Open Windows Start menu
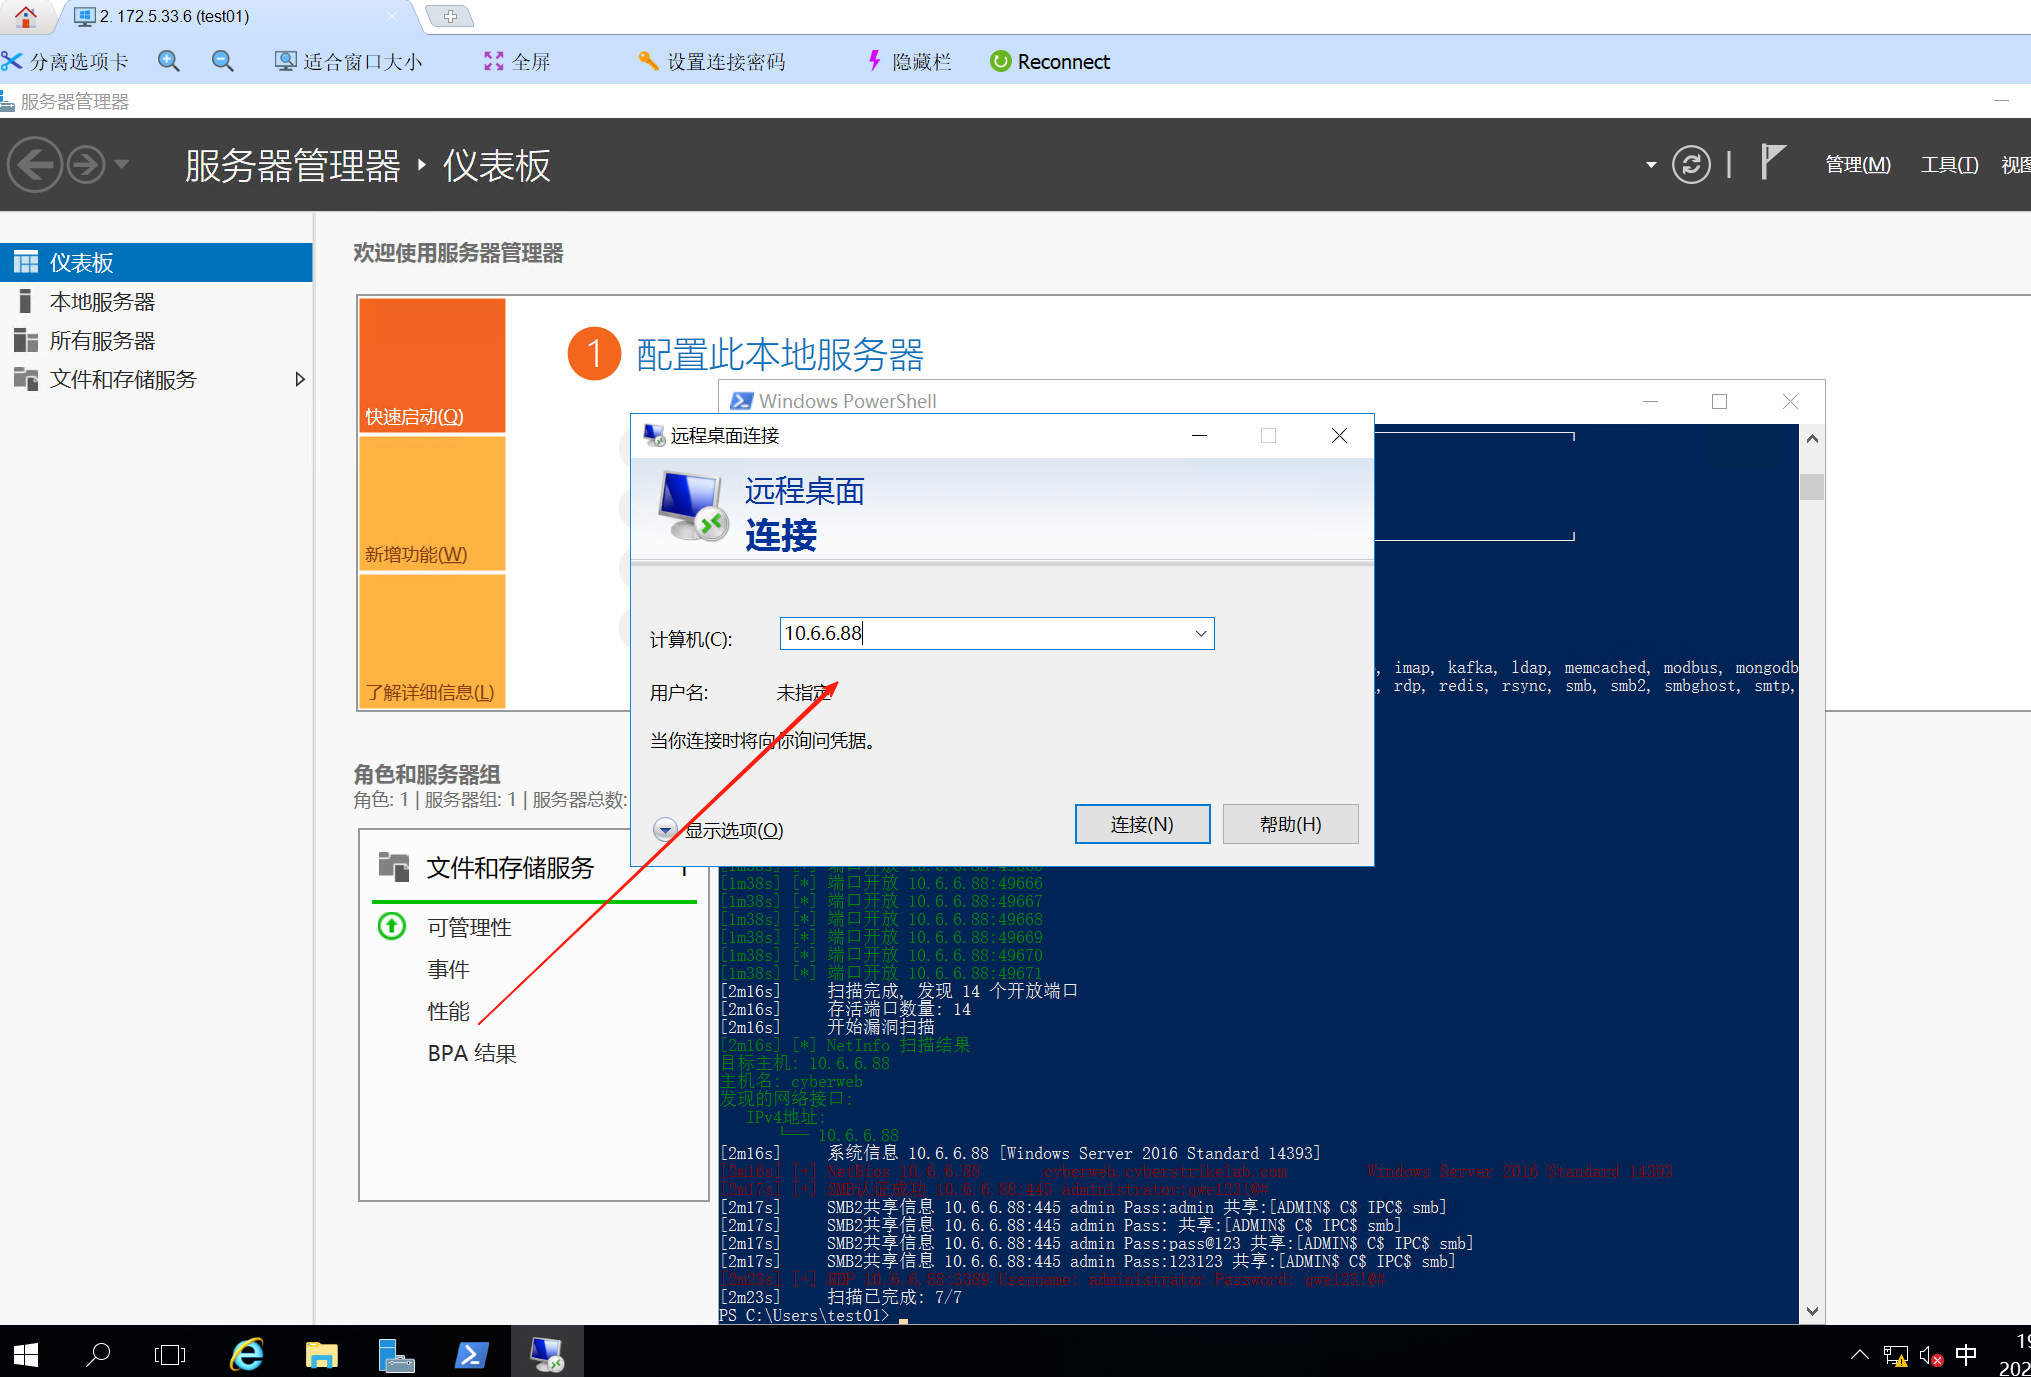The image size is (2031, 1377). pos(25,1354)
